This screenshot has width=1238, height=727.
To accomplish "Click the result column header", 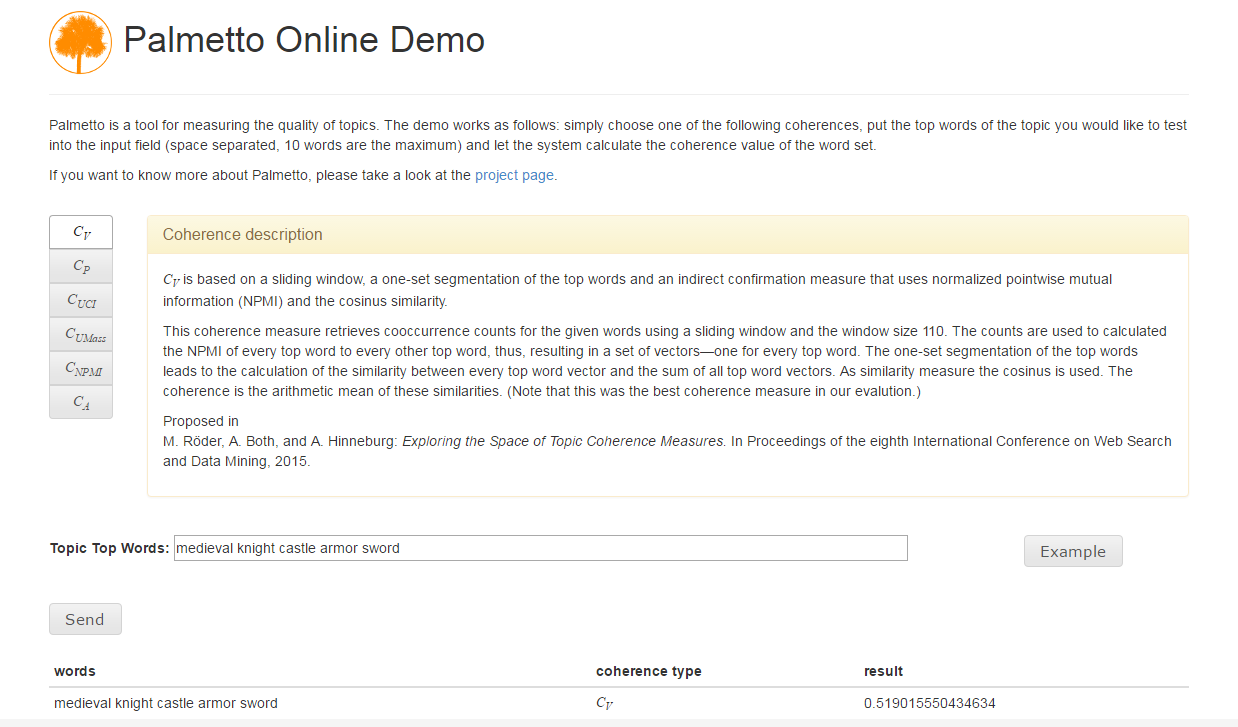I will point(883,671).
